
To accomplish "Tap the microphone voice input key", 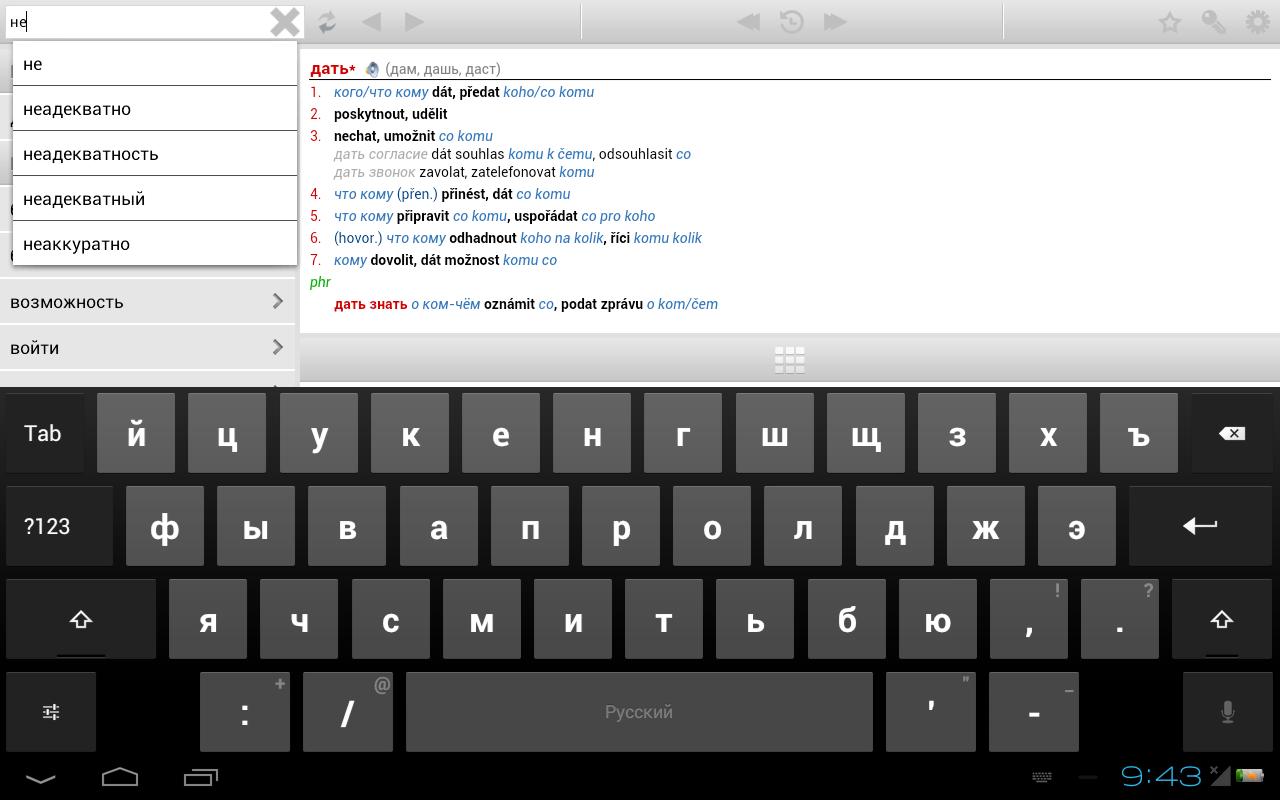I will click(1228, 712).
